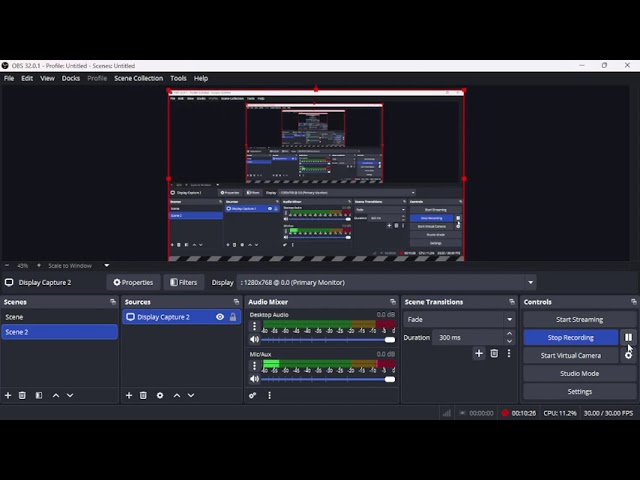Select Display Capture 2 source row
The width and height of the screenshot is (640, 480).
pos(182,317)
